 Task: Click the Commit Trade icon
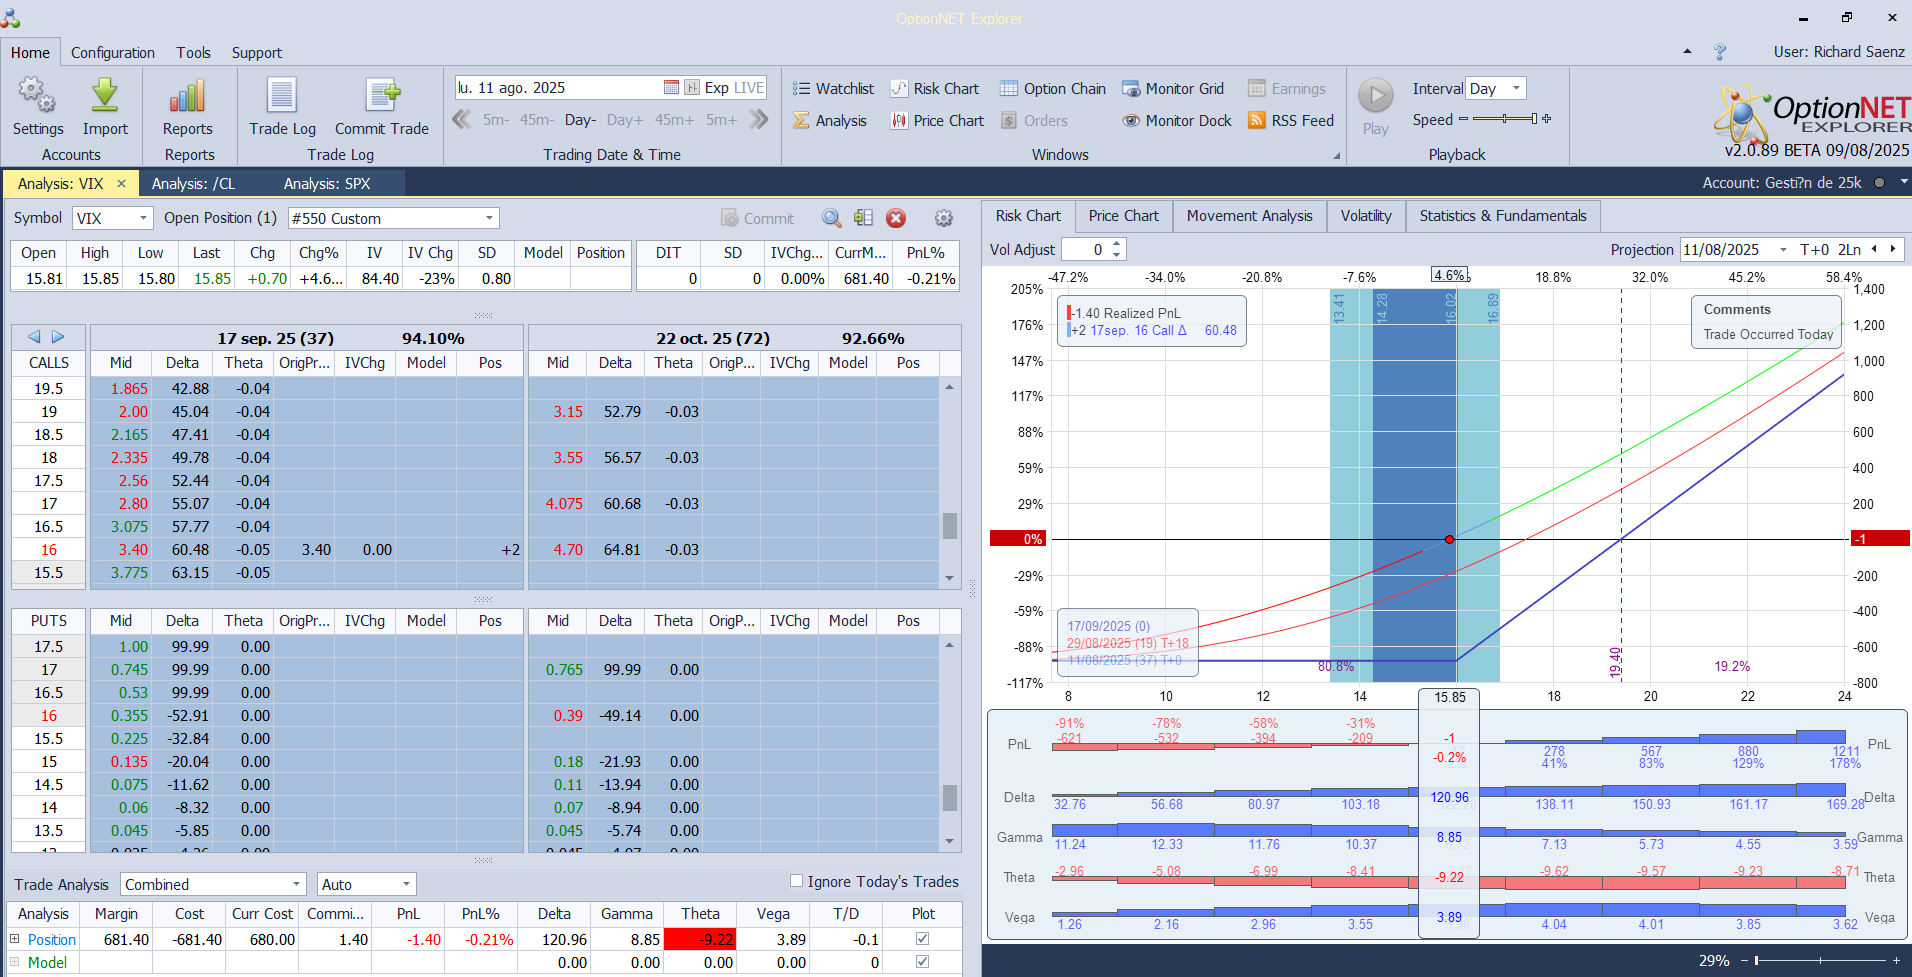382,96
